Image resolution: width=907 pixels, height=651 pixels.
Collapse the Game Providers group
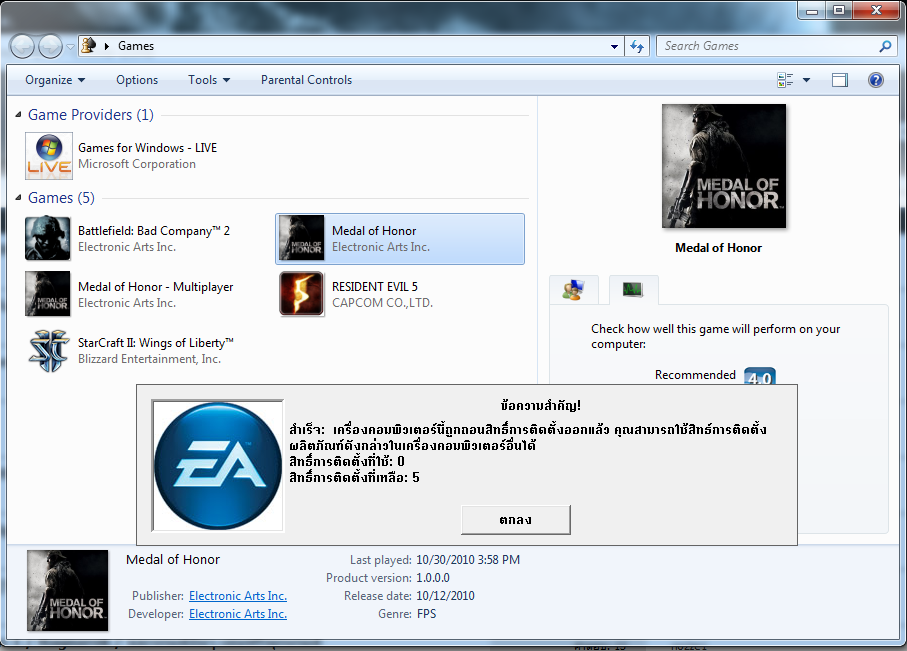point(20,115)
